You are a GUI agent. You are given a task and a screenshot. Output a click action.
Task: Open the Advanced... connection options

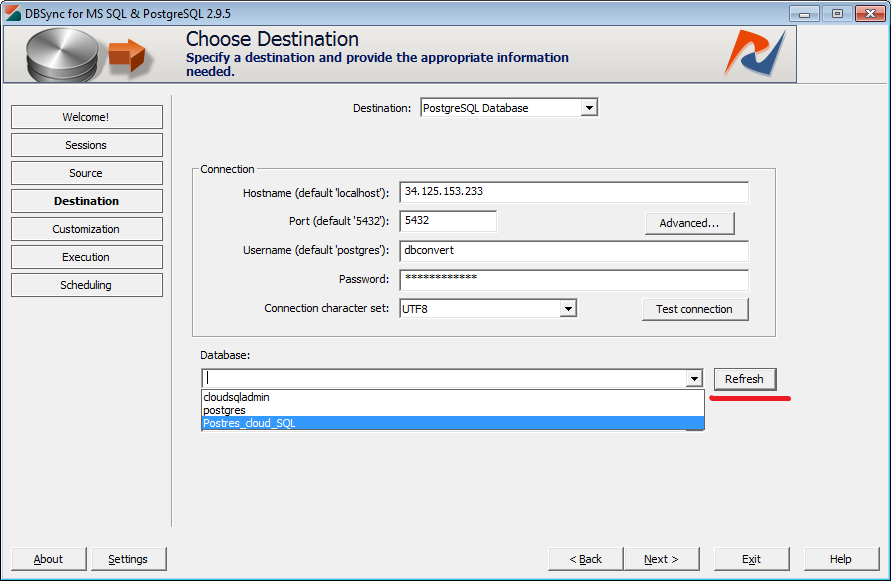tap(689, 223)
